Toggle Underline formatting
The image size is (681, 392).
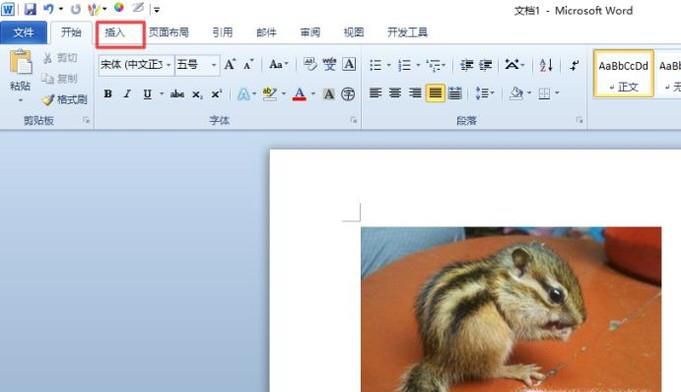[147, 94]
